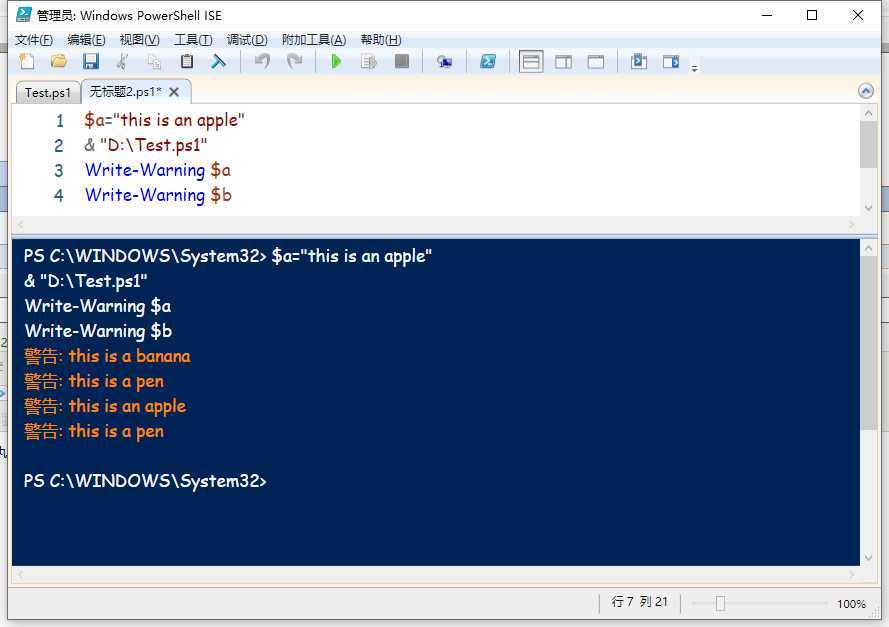Image resolution: width=889 pixels, height=627 pixels.
Task: Click the 行 7 列 21 status indicator
Action: click(640, 601)
